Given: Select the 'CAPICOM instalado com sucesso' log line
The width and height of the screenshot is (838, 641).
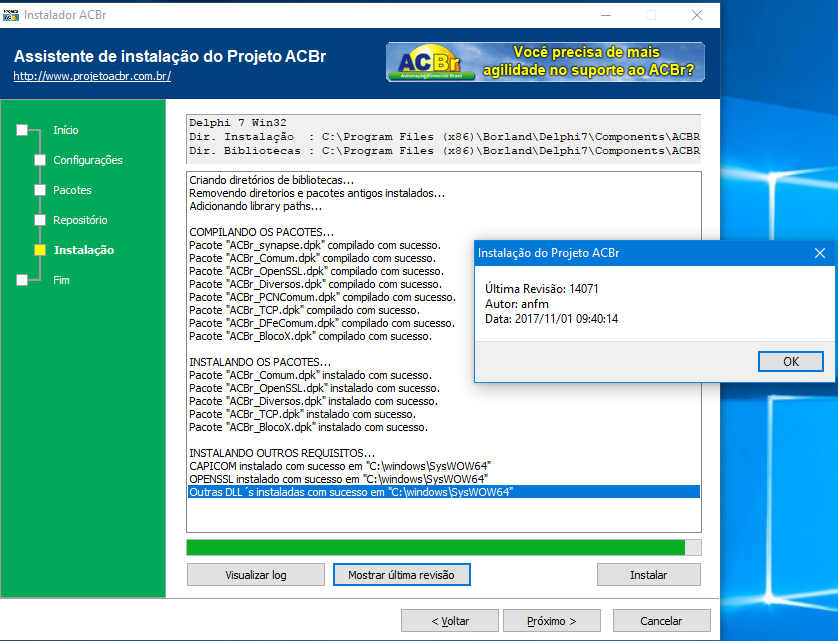Looking at the screenshot, I should [x=340, y=466].
